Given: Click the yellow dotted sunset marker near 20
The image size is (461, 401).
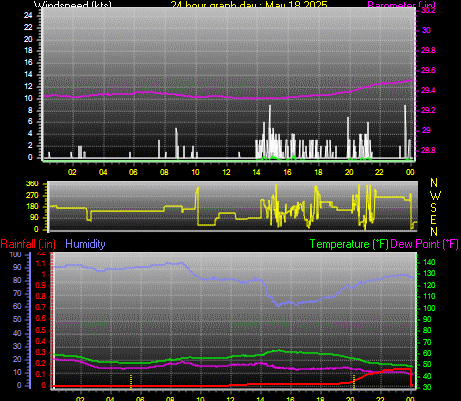Looking at the screenshot, I should coord(354,382).
